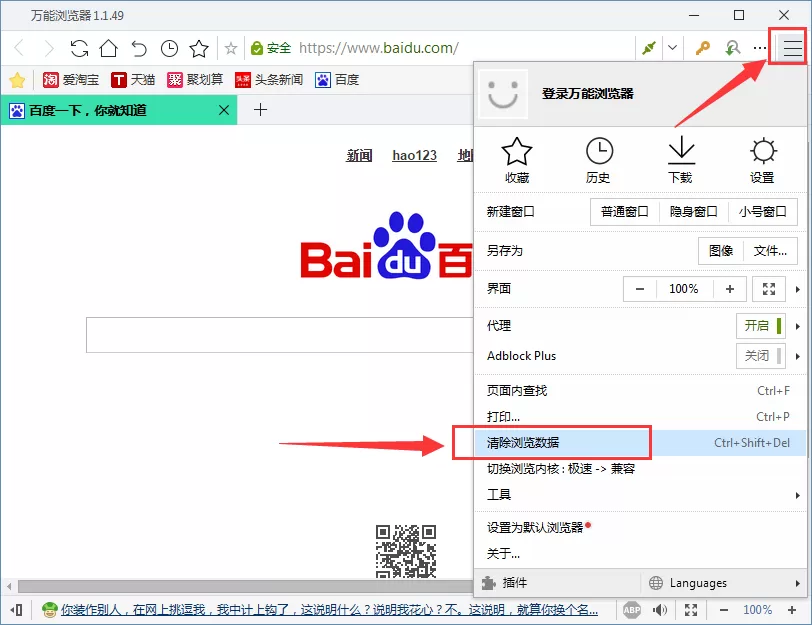Click the Baidu search input box
The image size is (812, 625).
[x=280, y=335]
